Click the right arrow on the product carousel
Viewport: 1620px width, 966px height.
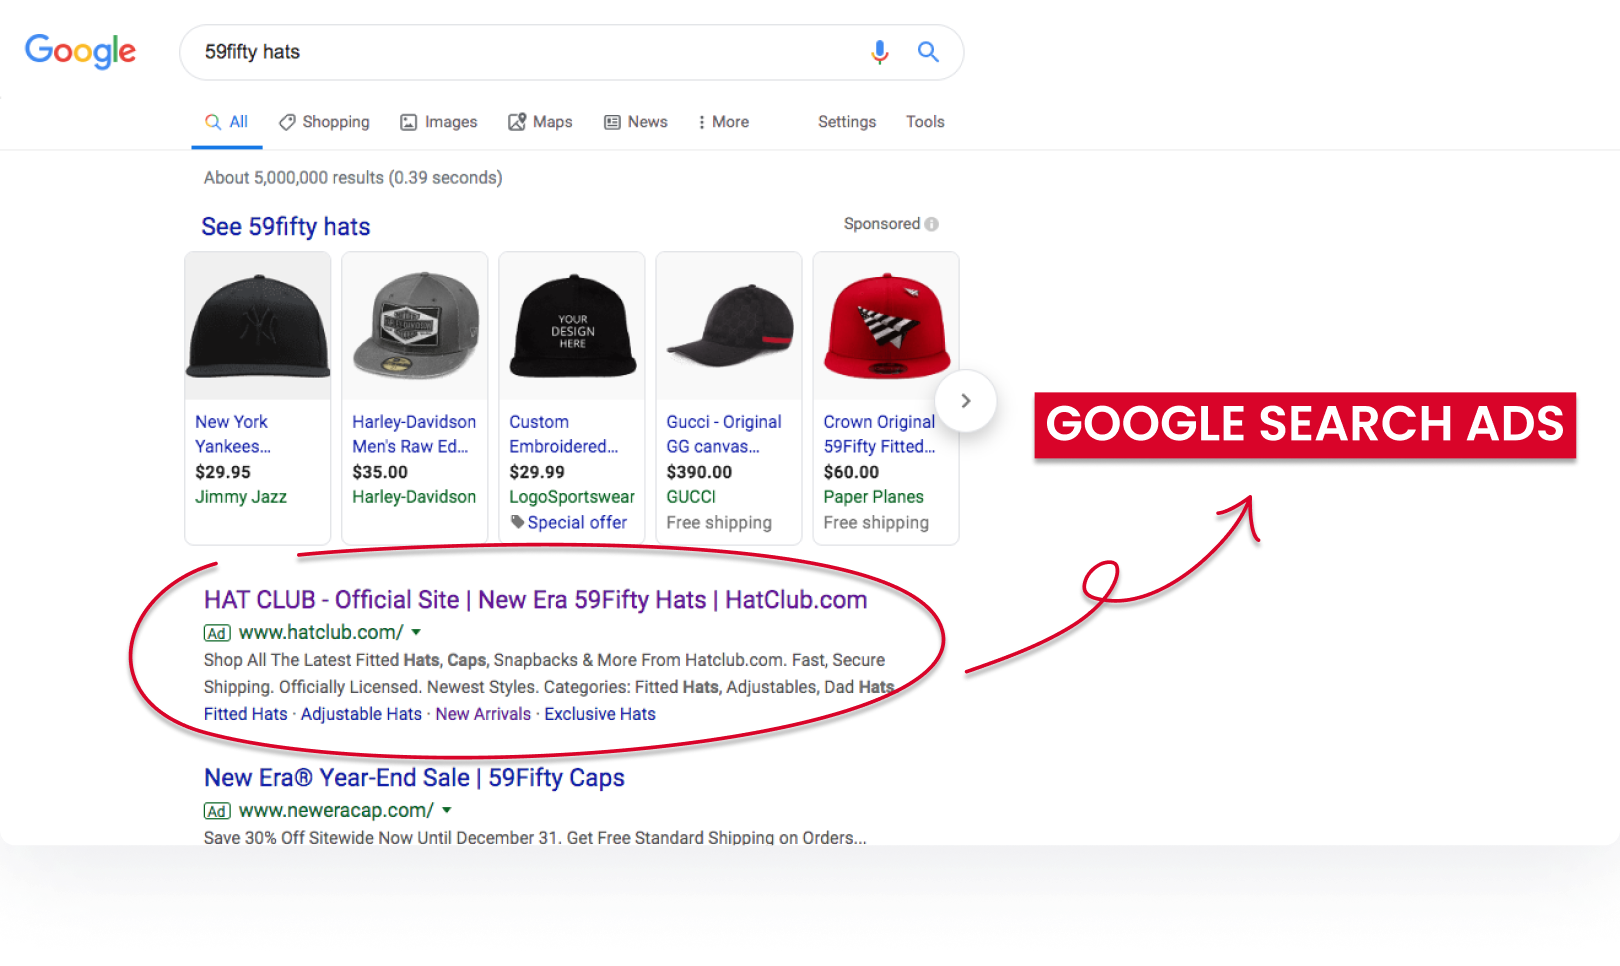click(x=965, y=400)
